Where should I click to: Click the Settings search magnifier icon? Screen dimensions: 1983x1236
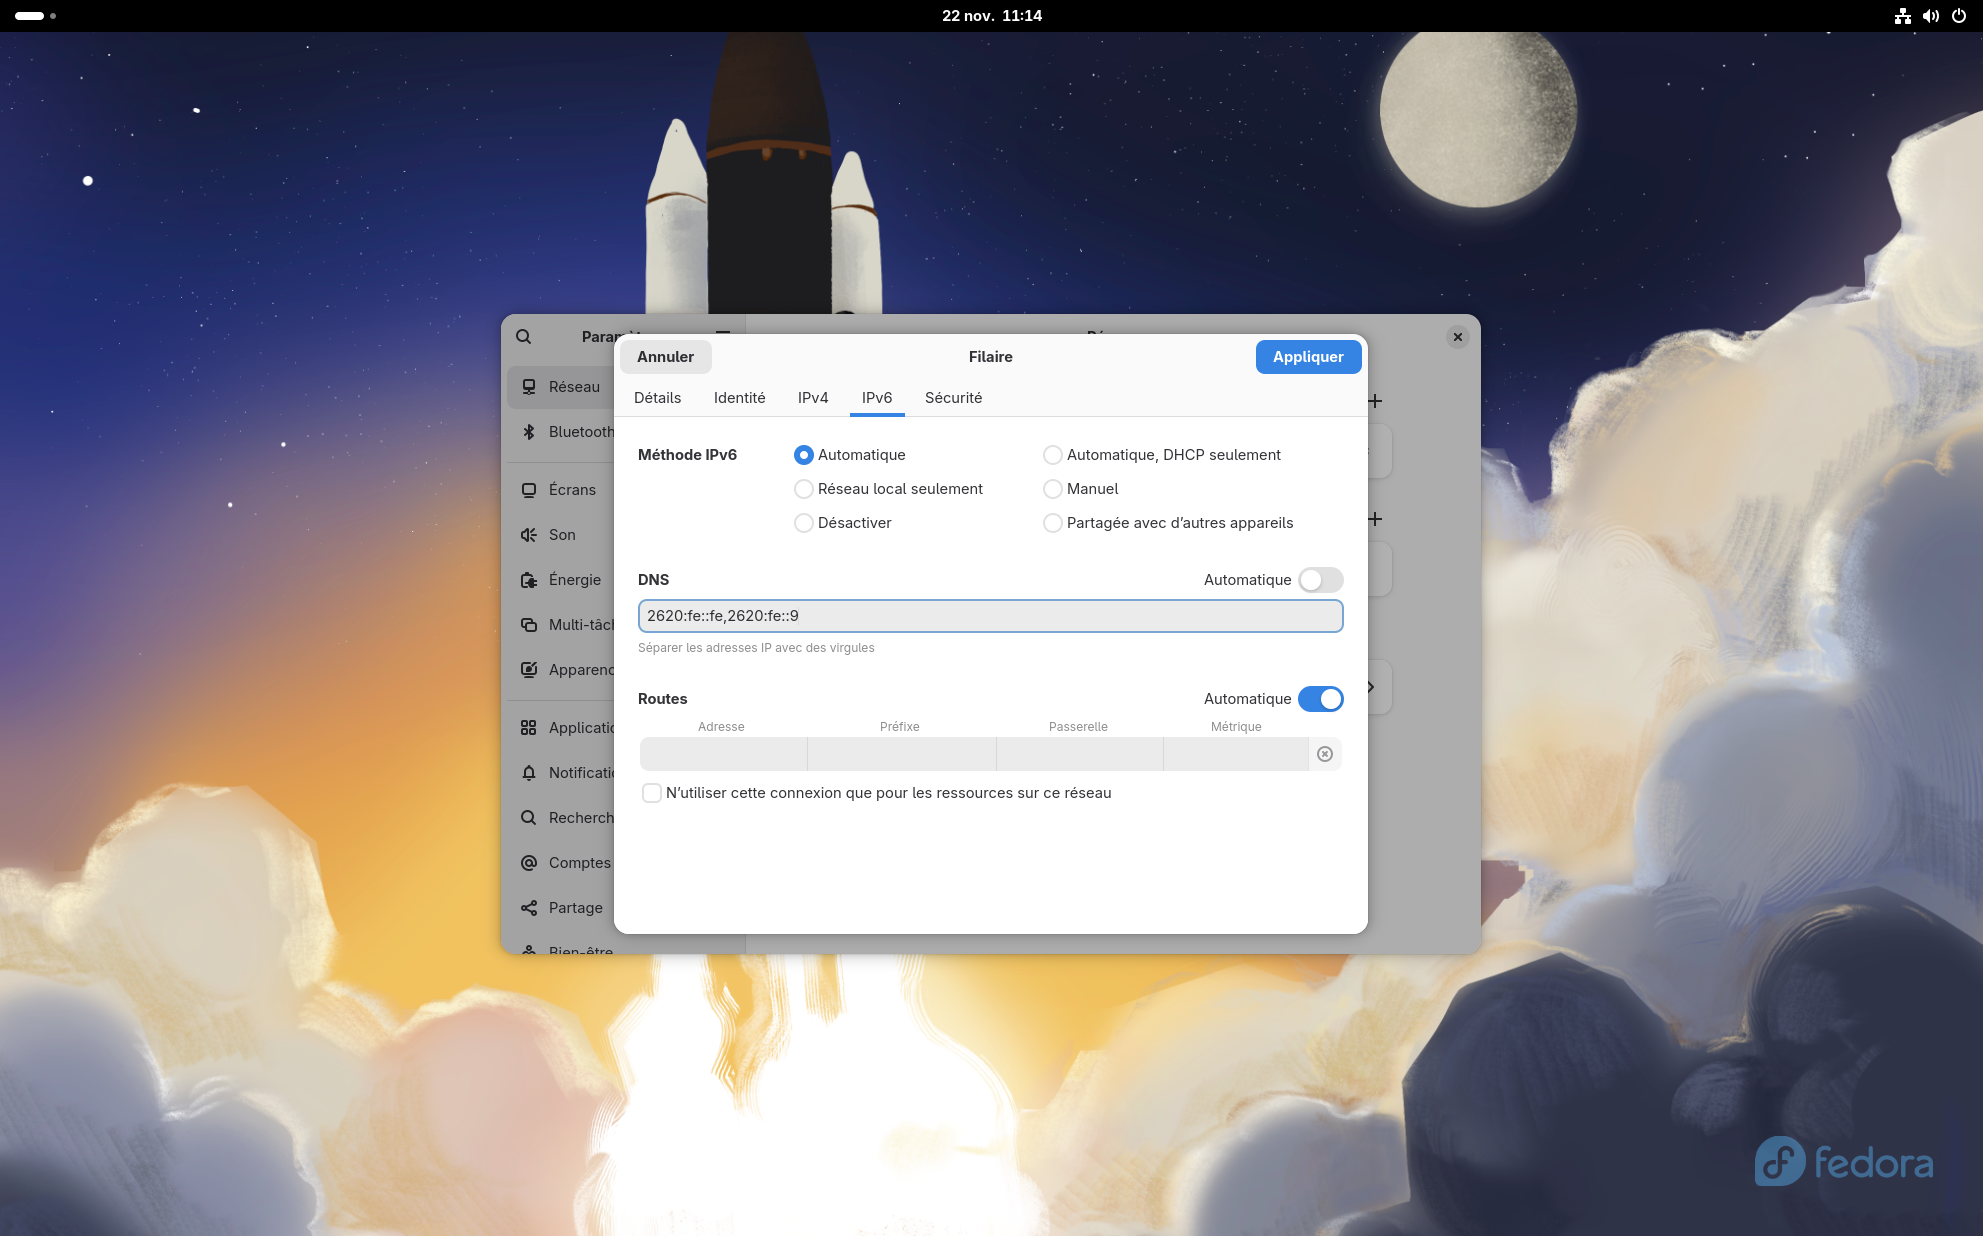click(x=524, y=337)
